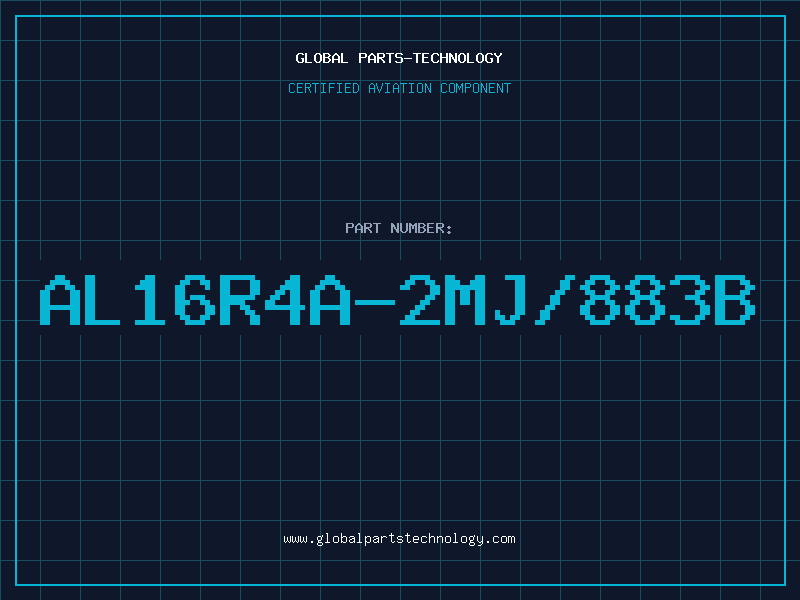Click the 'PART NUMBER:' label
Viewport: 800px width, 600px height.
[399, 228]
